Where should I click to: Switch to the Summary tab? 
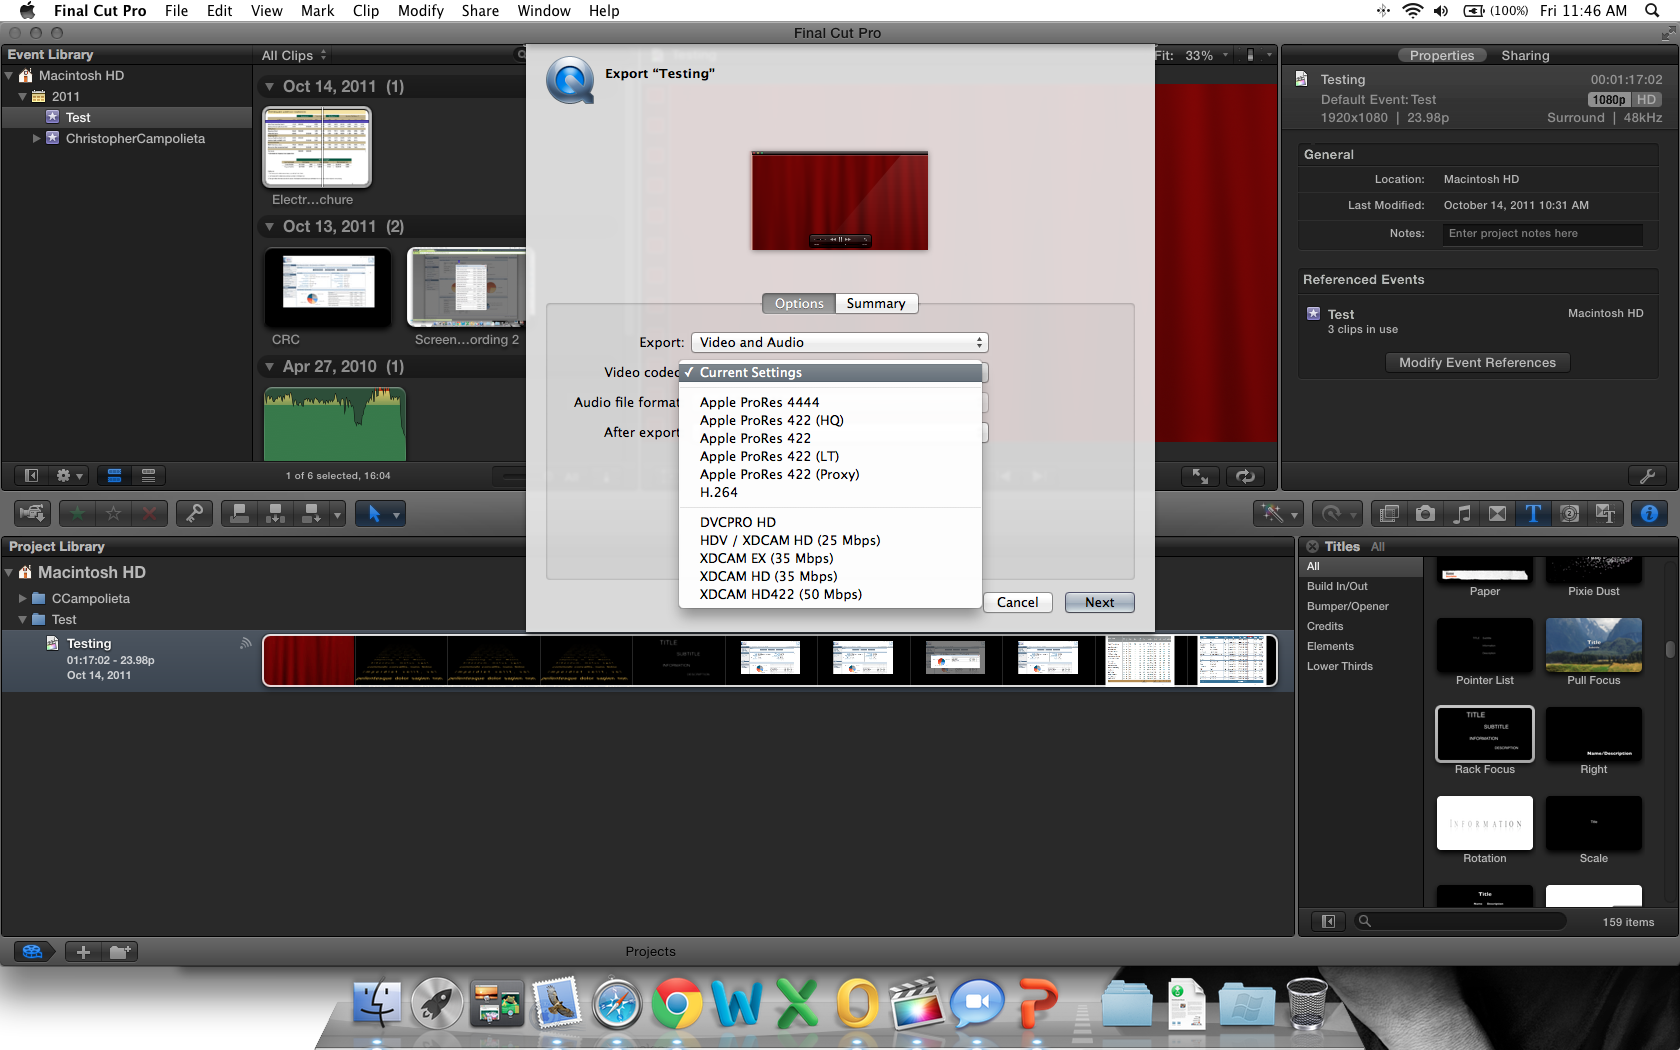(876, 304)
